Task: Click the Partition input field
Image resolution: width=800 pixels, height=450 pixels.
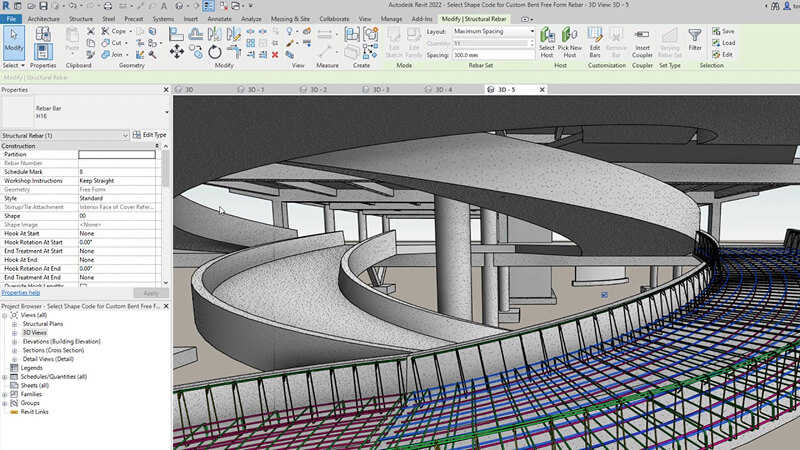Action: coord(117,155)
